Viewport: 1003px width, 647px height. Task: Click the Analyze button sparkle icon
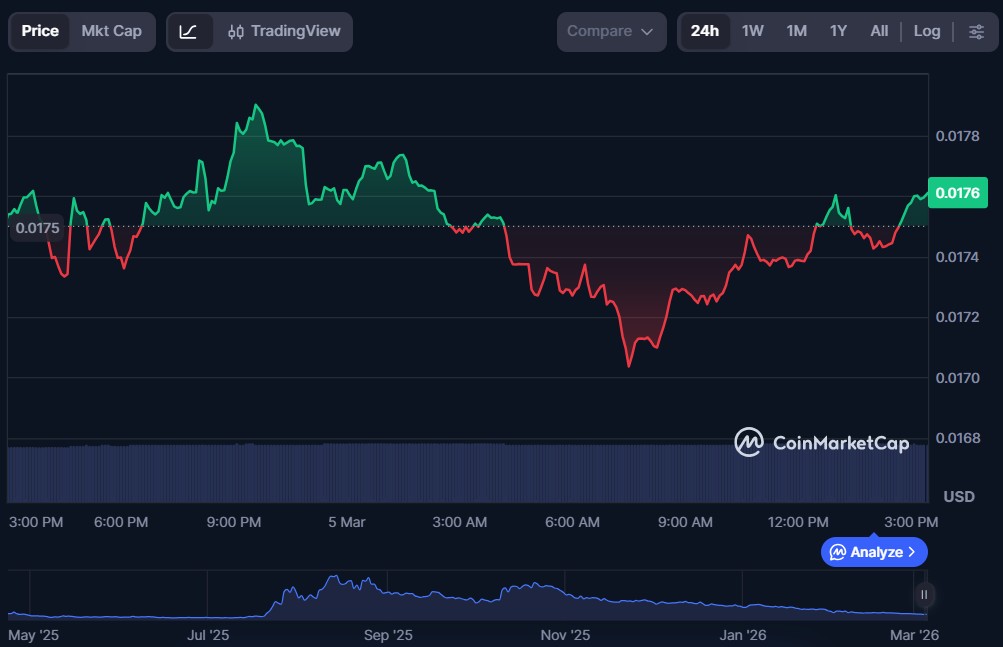[838, 552]
